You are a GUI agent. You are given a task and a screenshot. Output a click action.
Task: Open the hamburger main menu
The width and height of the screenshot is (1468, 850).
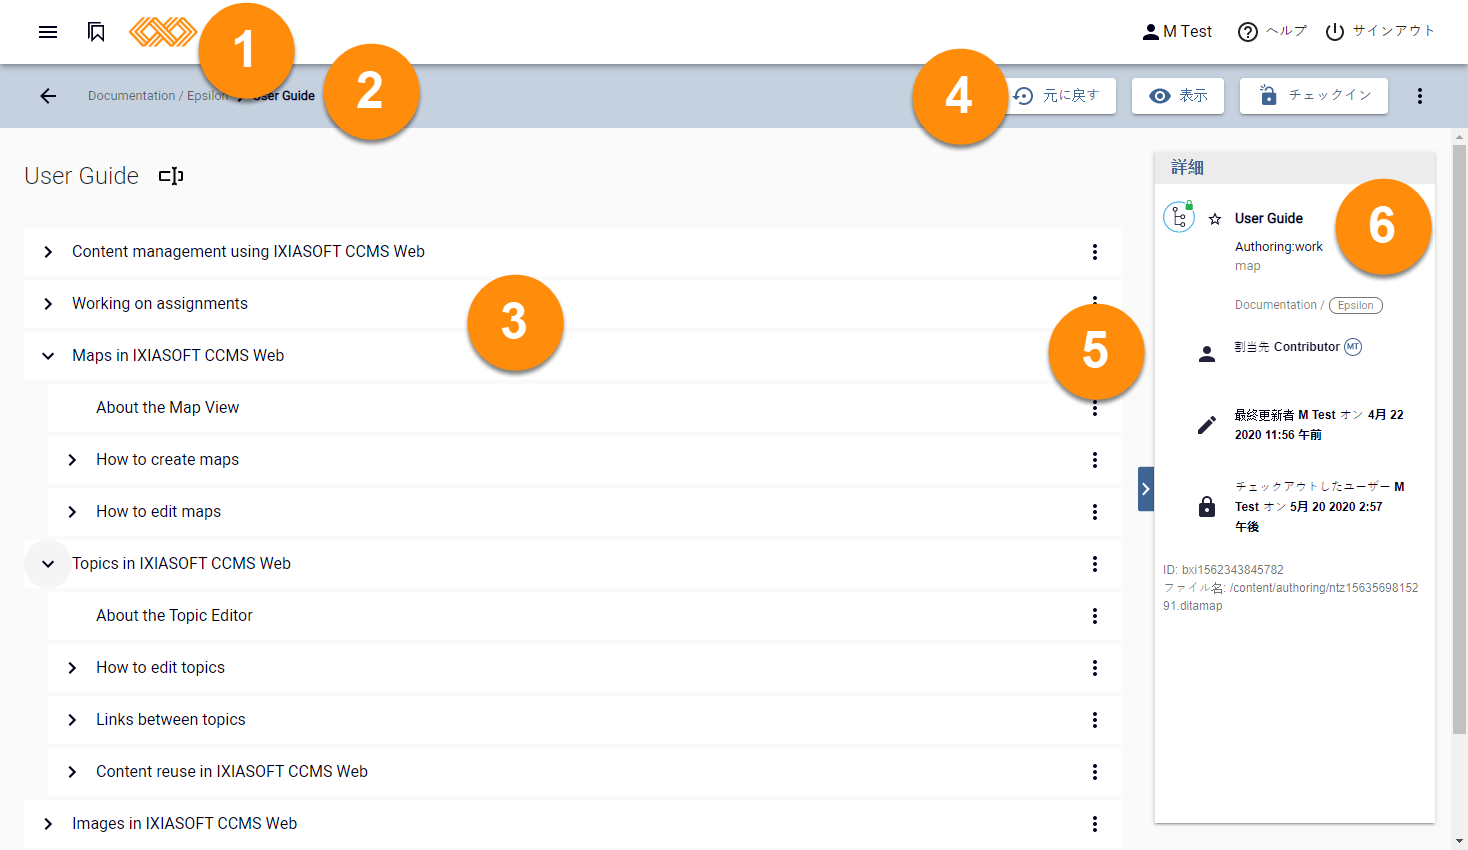coord(48,32)
